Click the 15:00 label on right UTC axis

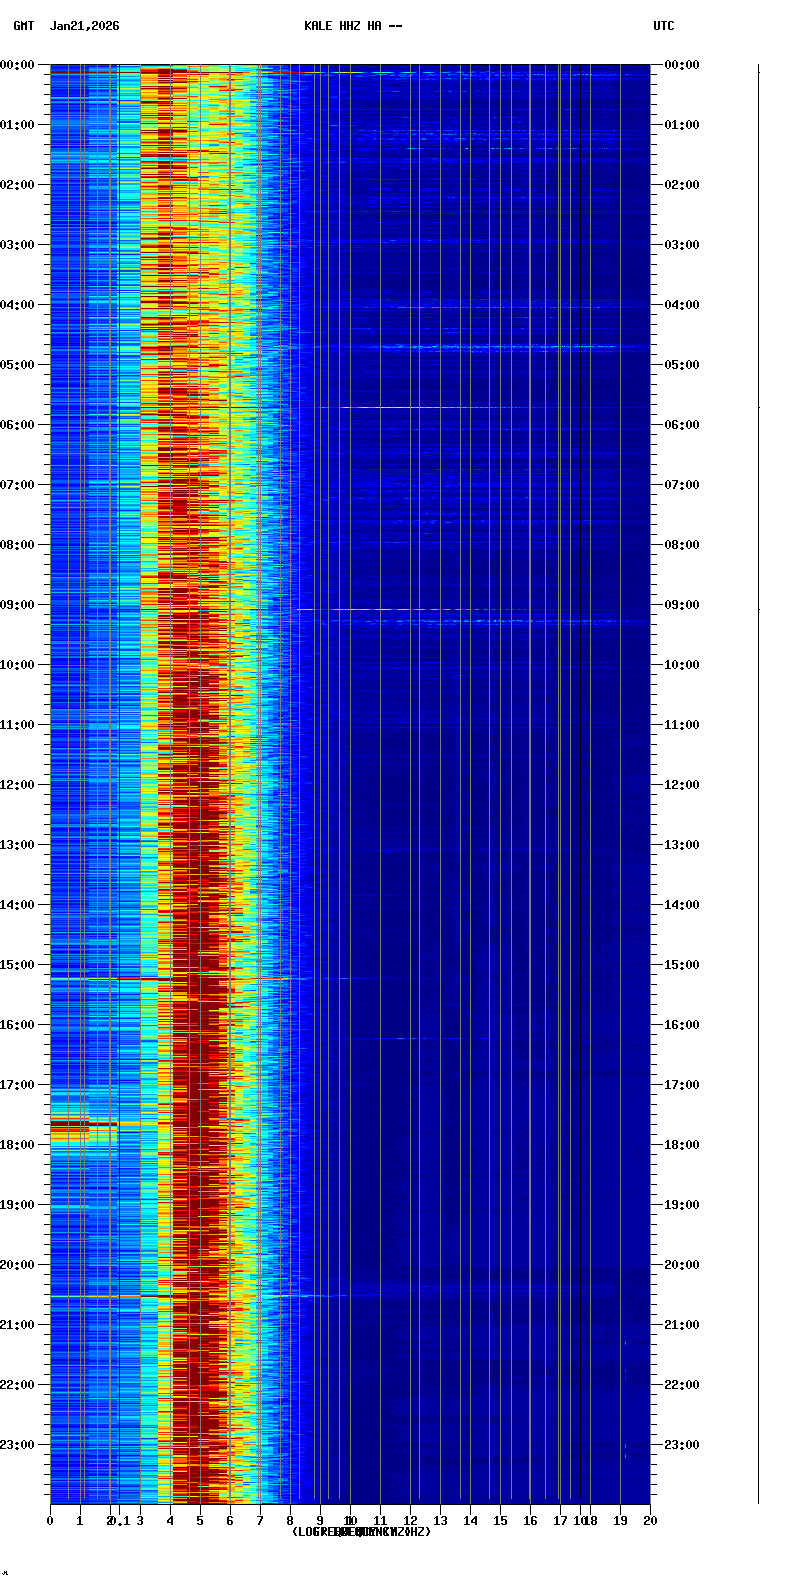pyautogui.click(x=682, y=965)
